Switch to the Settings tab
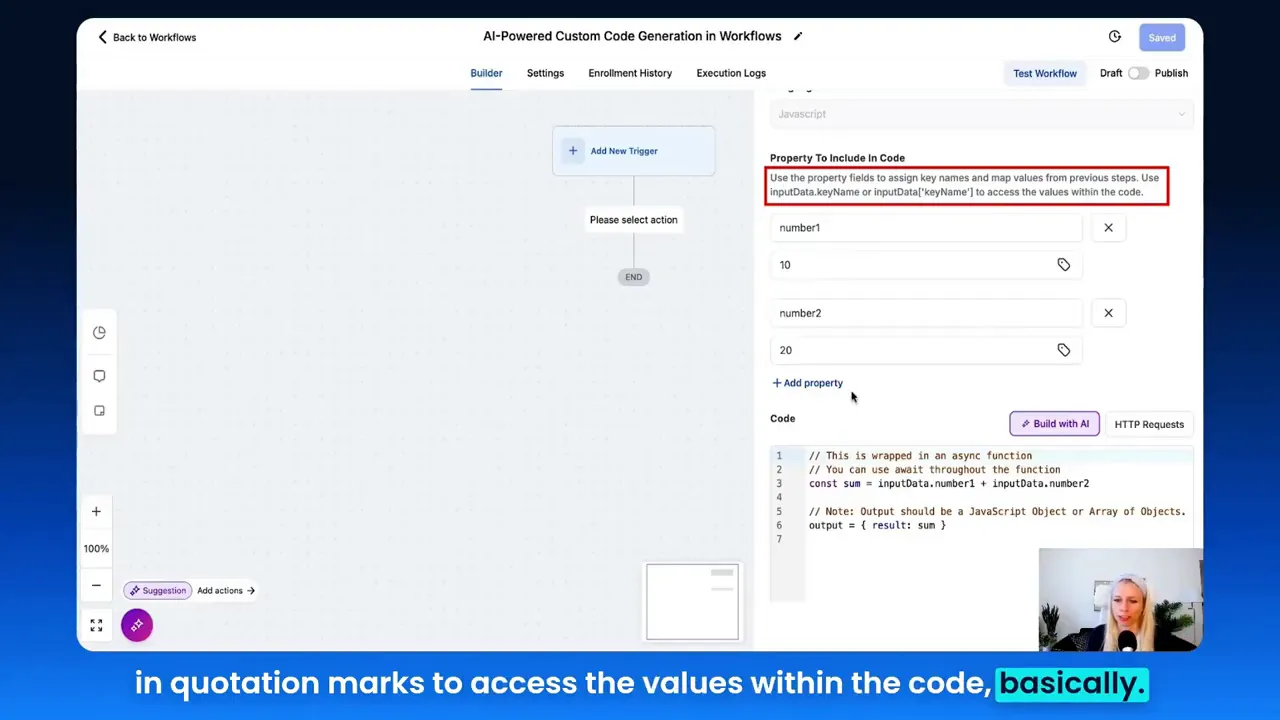1280x720 pixels. pyautogui.click(x=545, y=72)
